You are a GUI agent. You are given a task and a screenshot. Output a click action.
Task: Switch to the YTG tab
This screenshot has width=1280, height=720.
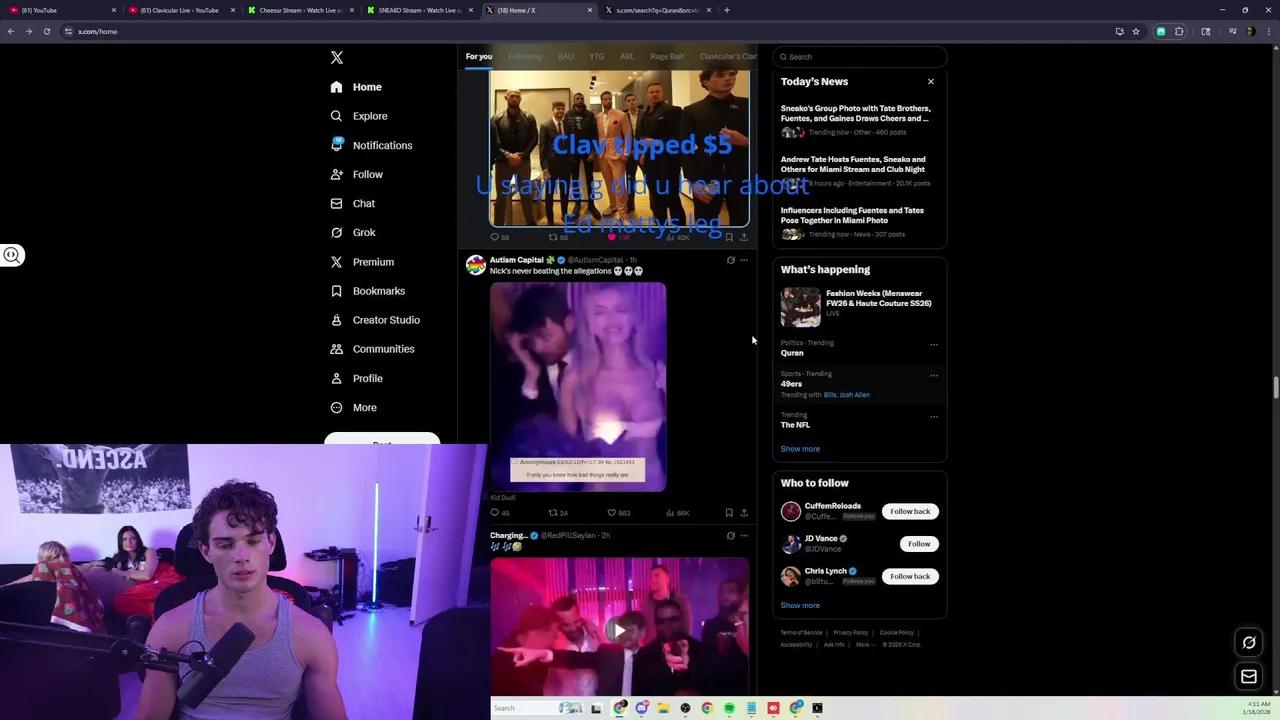pyautogui.click(x=597, y=57)
